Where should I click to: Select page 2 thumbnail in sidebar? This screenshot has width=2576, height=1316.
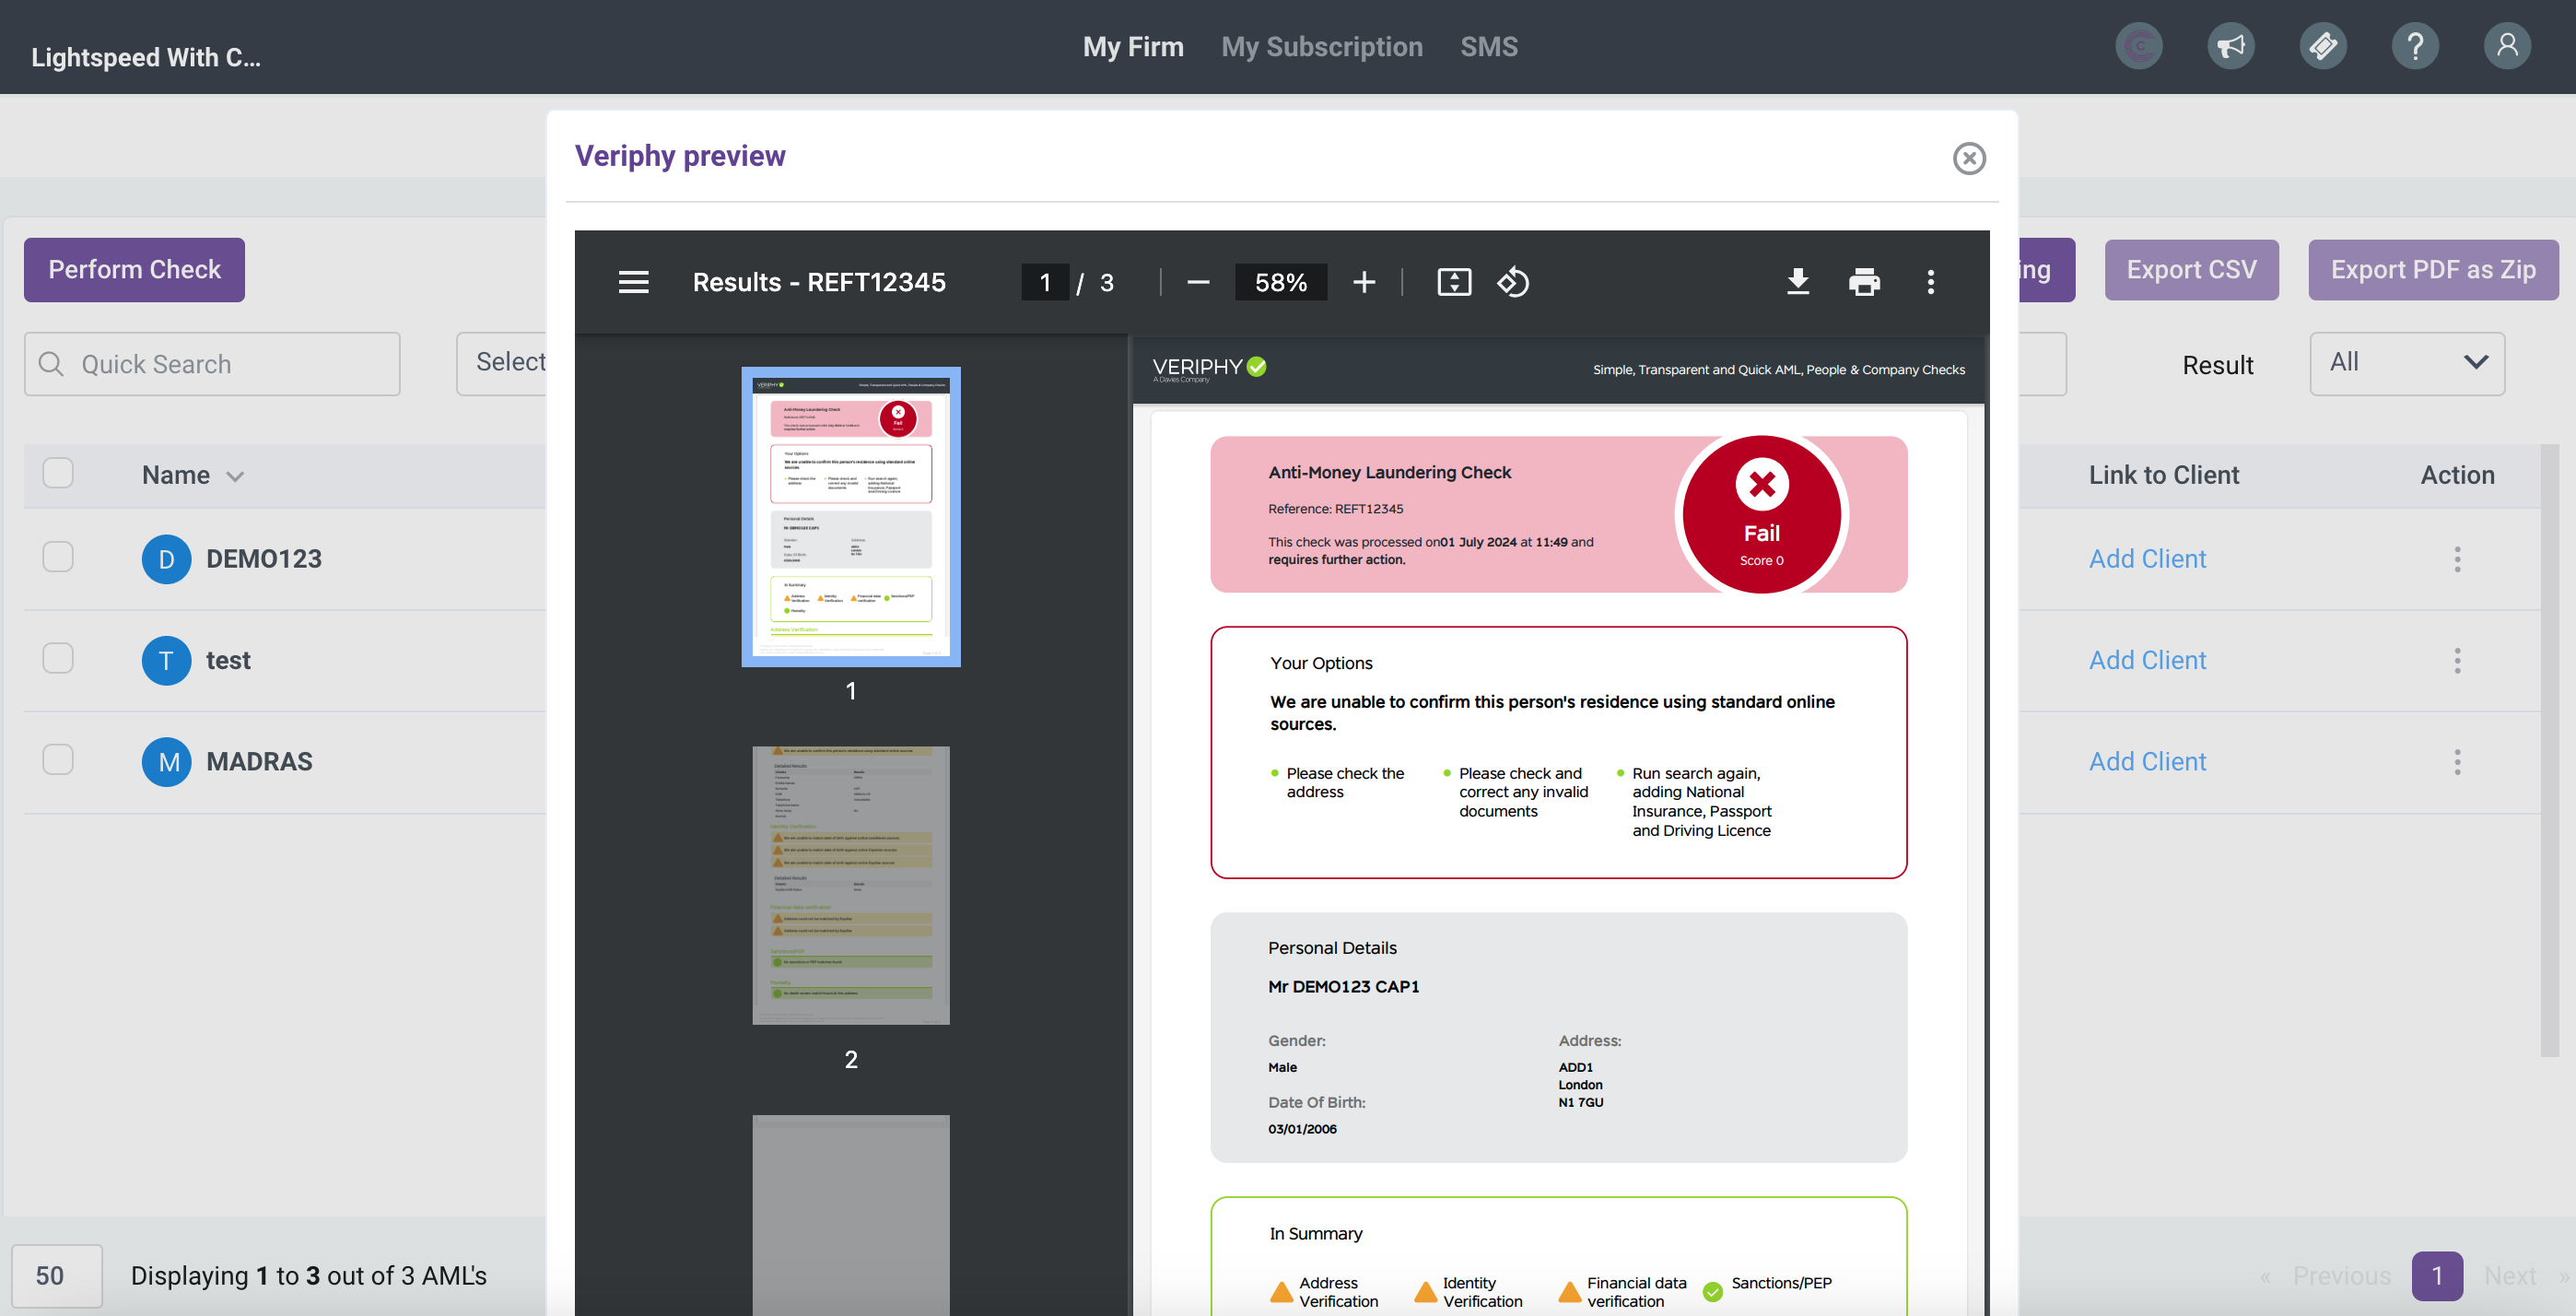(x=850, y=884)
